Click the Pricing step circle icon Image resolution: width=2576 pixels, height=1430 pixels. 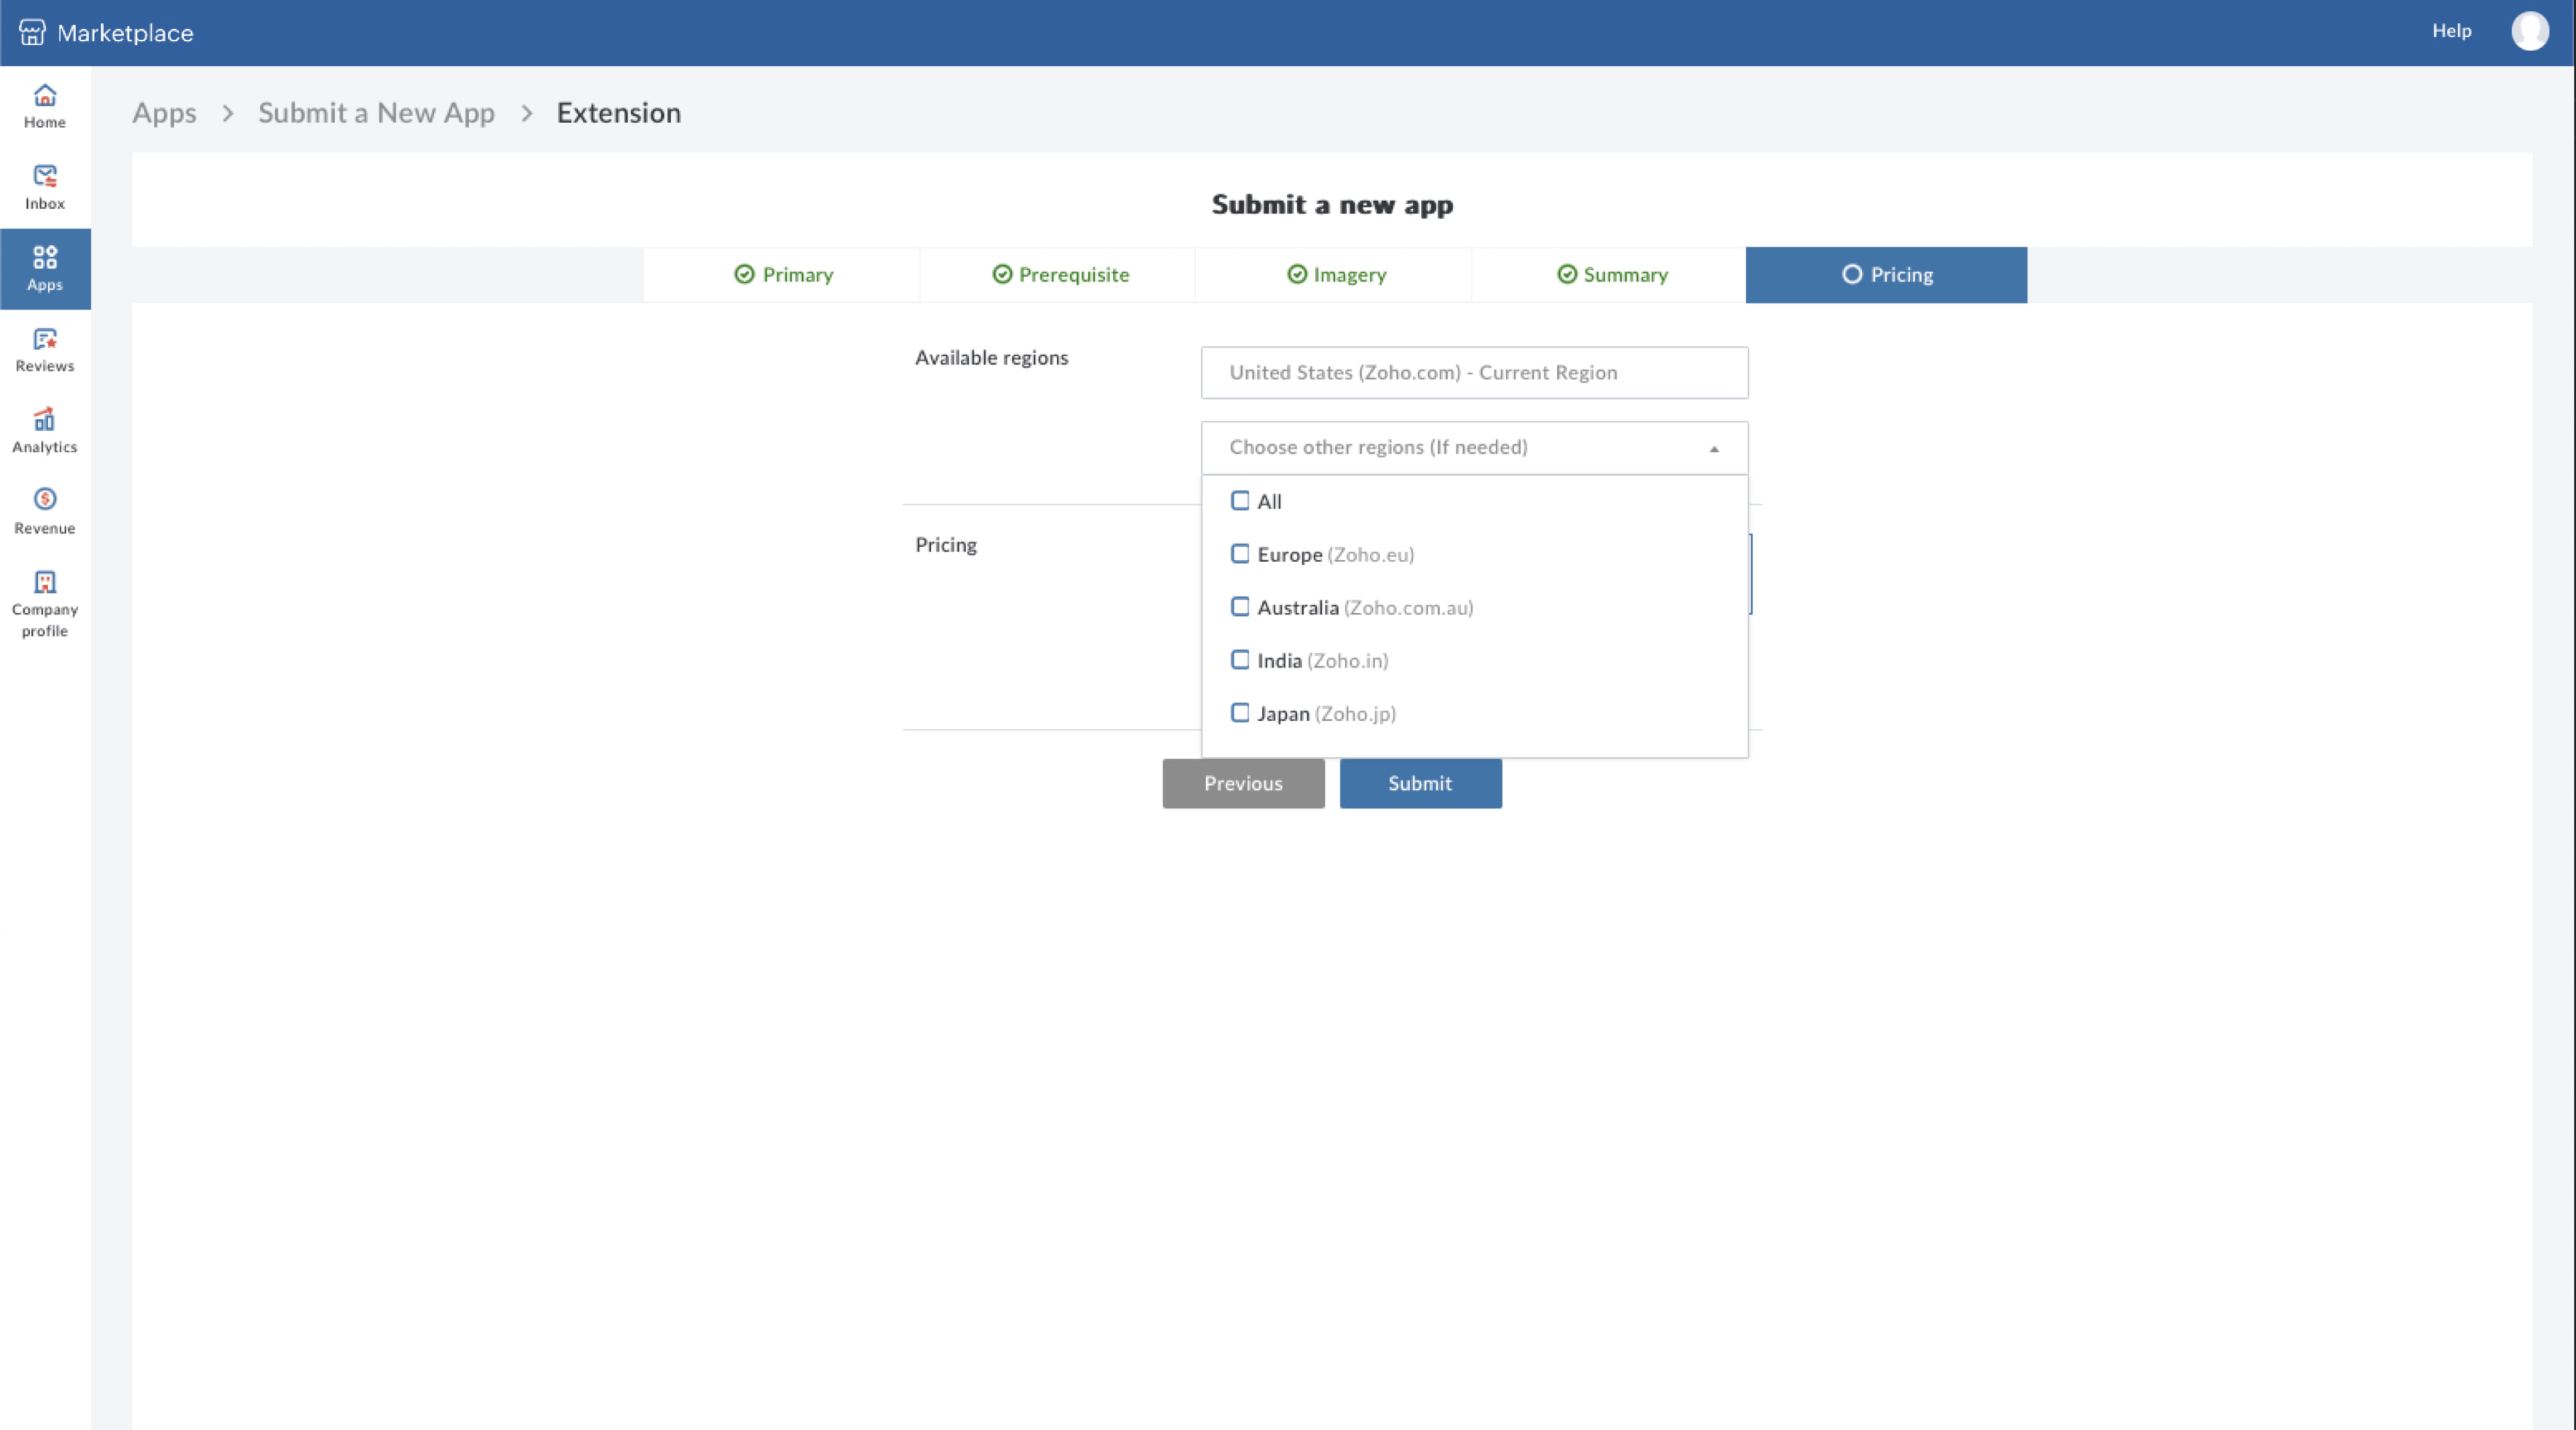coord(1852,274)
